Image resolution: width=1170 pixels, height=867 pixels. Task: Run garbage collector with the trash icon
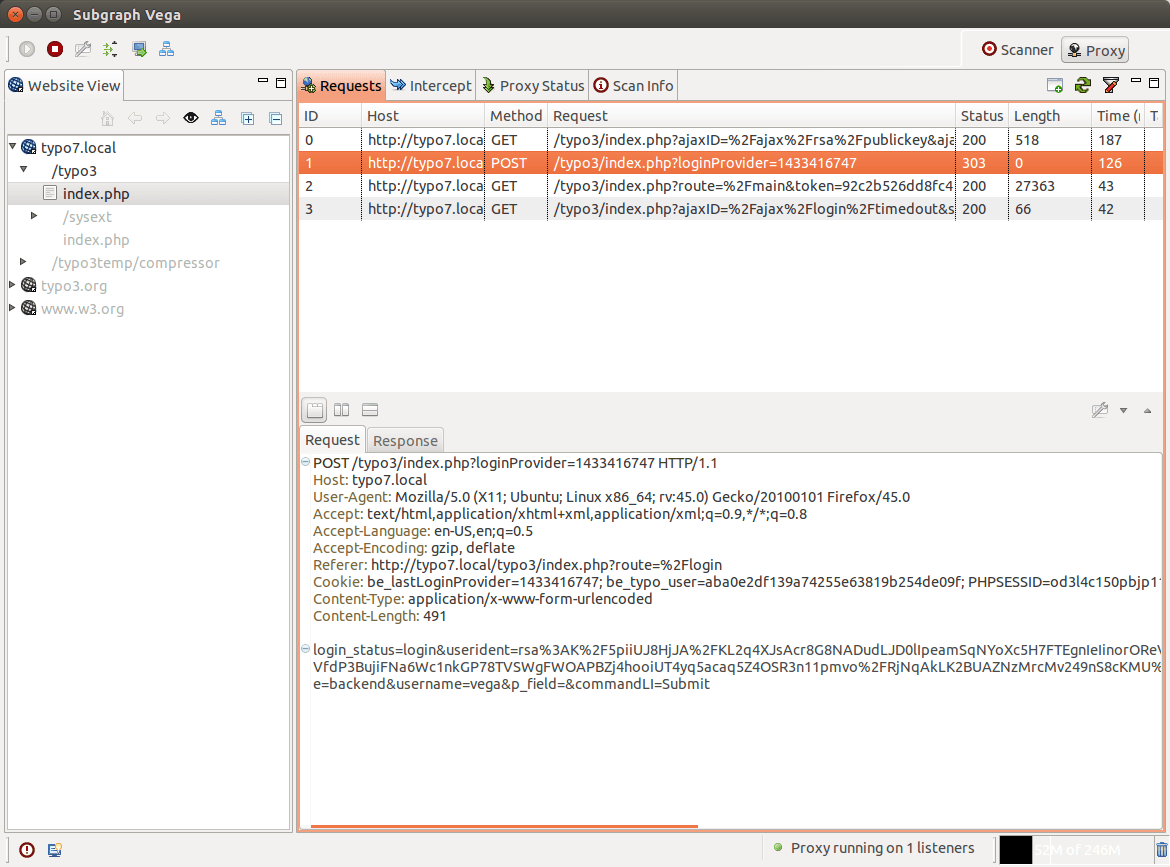1162,850
